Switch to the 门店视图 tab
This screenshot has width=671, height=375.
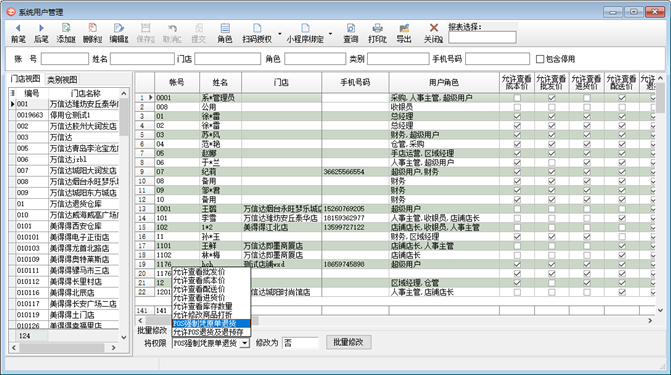point(26,79)
